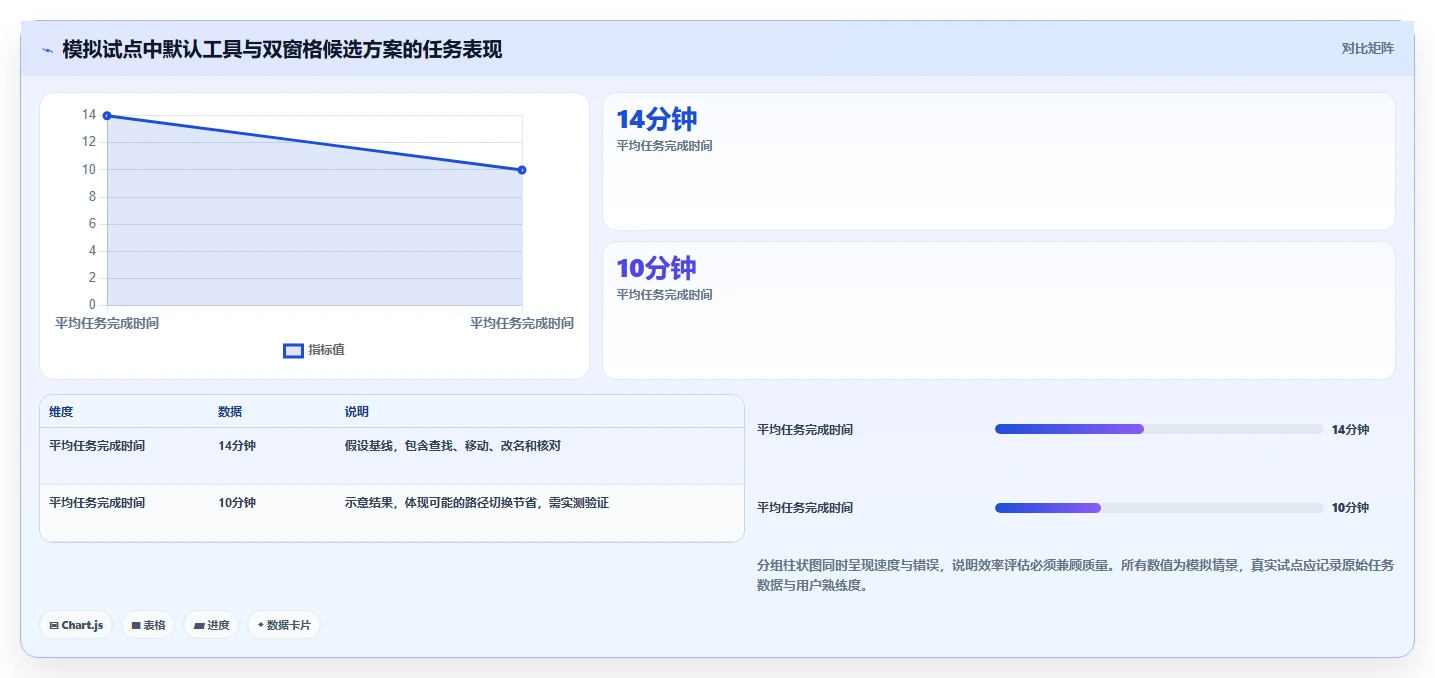Image resolution: width=1435 pixels, height=678 pixels.
Task: Click the large 10分钟 card heading
Action: 657,268
